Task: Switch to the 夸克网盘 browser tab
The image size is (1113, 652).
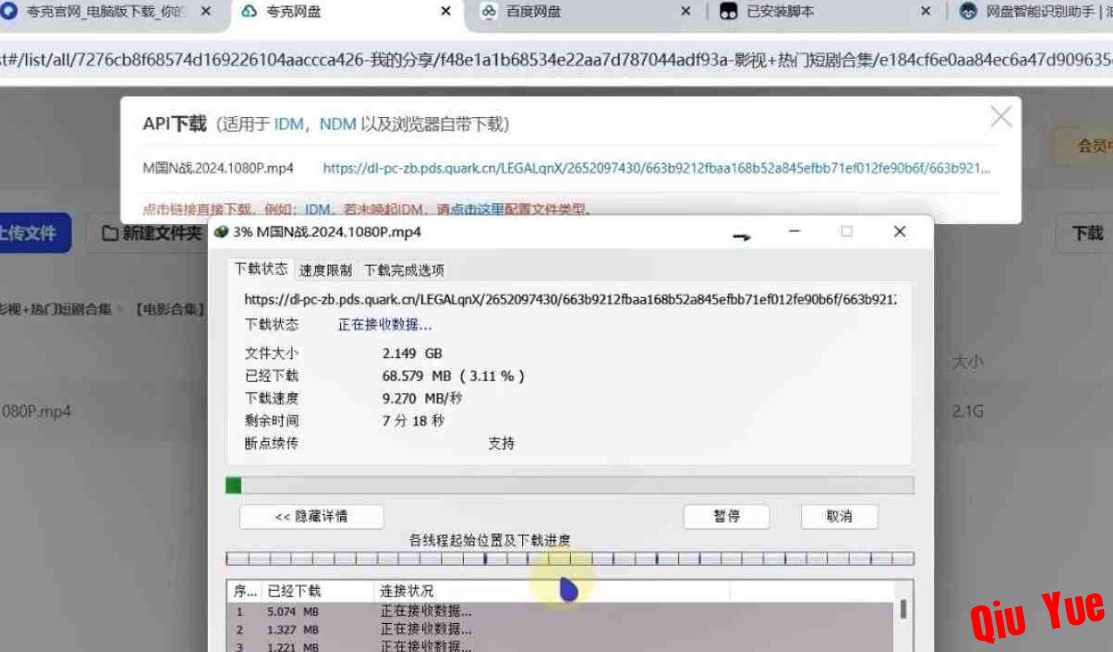Action: (x=348, y=12)
